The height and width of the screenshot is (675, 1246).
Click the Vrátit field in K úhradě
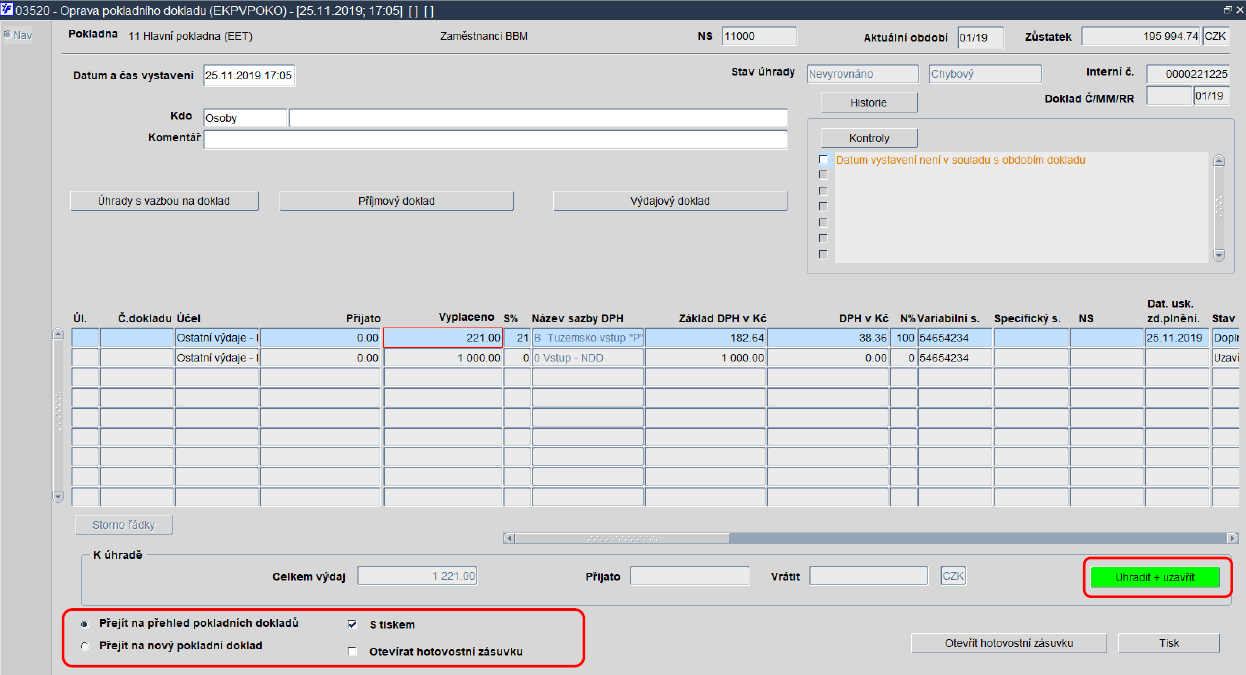[869, 576]
